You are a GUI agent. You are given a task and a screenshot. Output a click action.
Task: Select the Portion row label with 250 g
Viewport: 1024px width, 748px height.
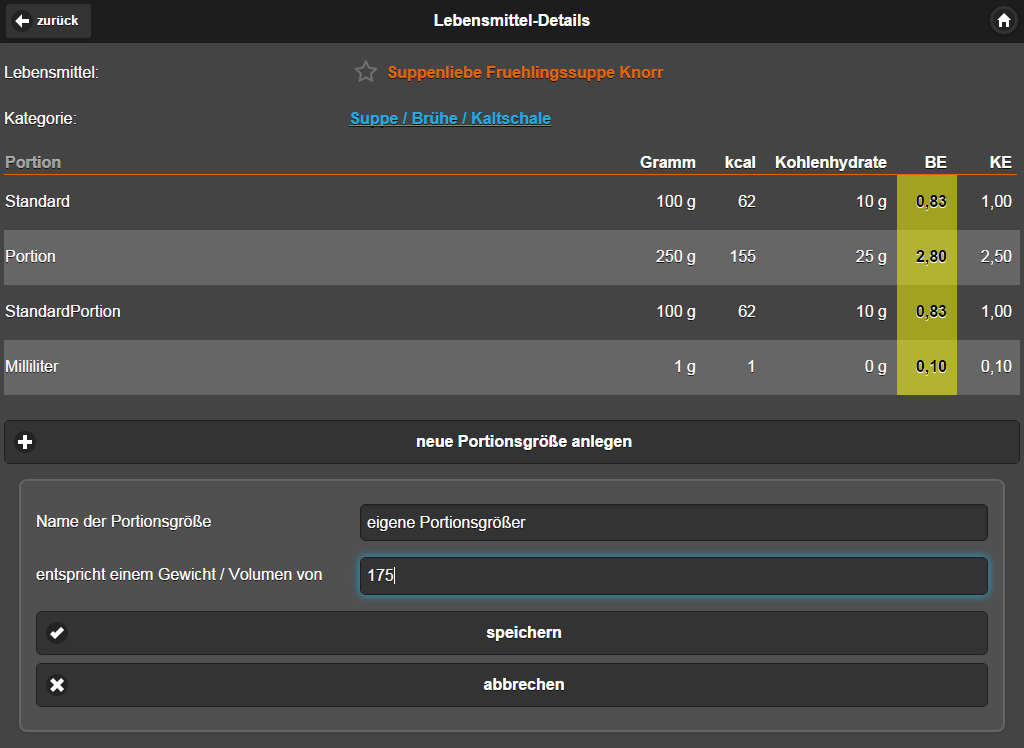point(30,256)
